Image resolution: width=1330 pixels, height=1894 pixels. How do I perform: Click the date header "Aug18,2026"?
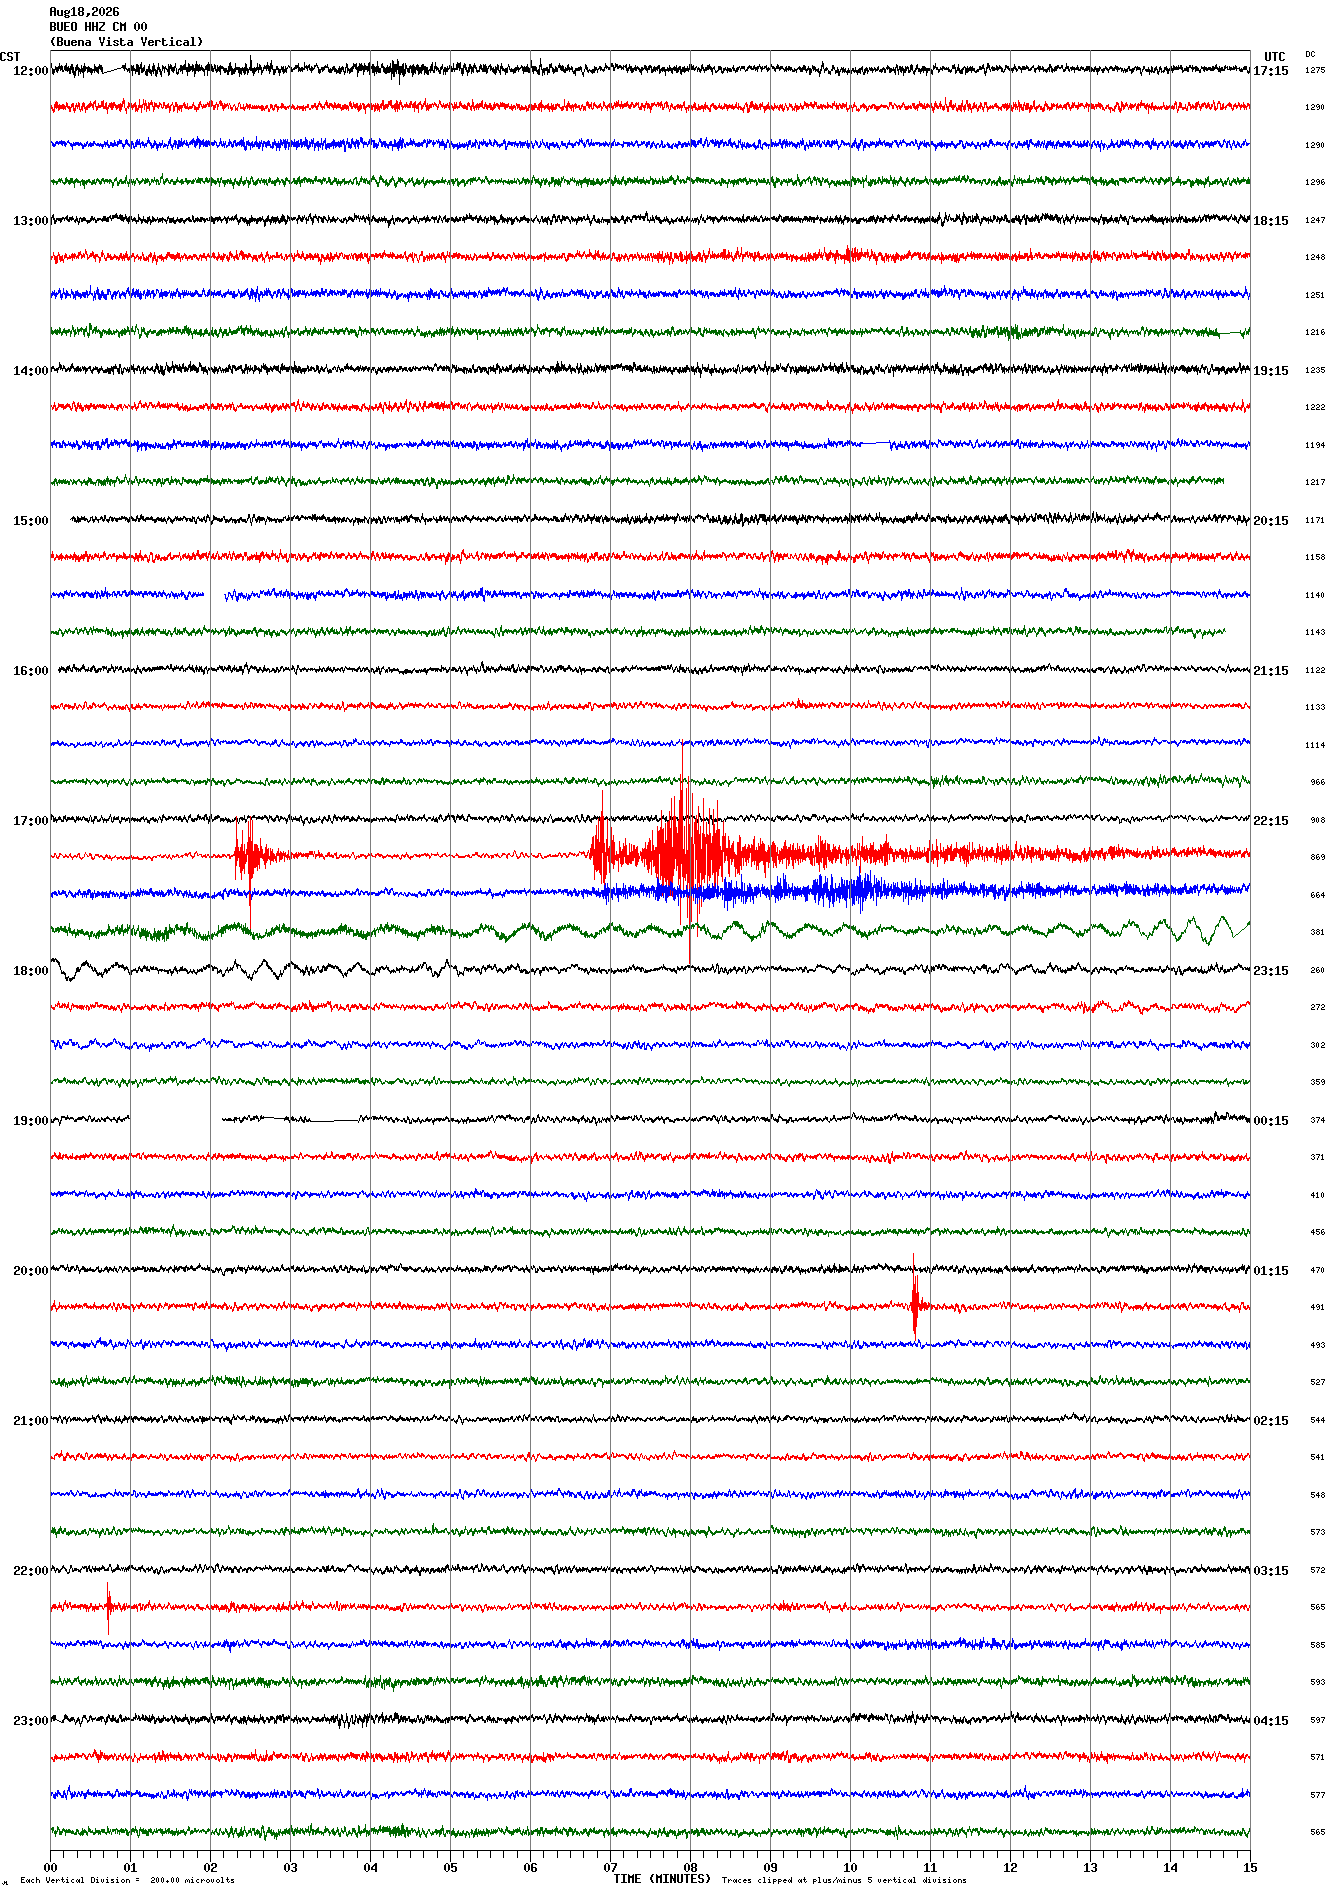pos(84,12)
